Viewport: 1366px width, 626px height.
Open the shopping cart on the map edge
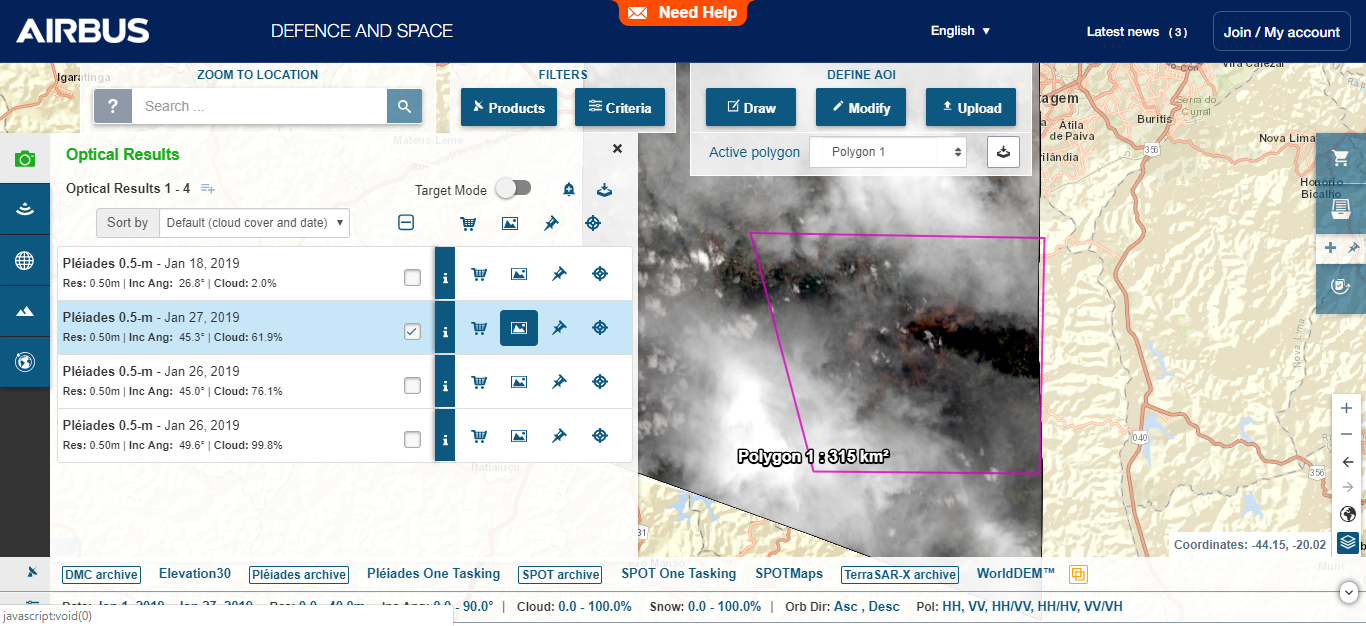[1341, 158]
